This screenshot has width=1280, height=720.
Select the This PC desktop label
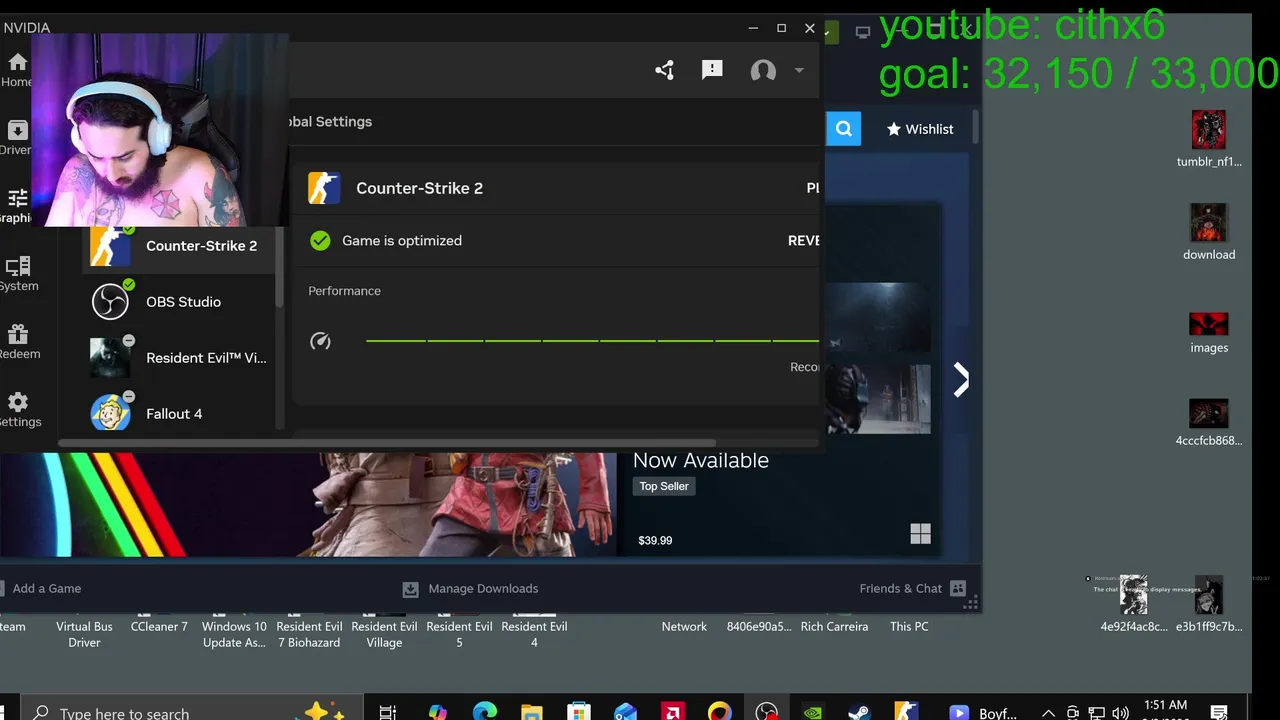pyautogui.click(x=909, y=626)
